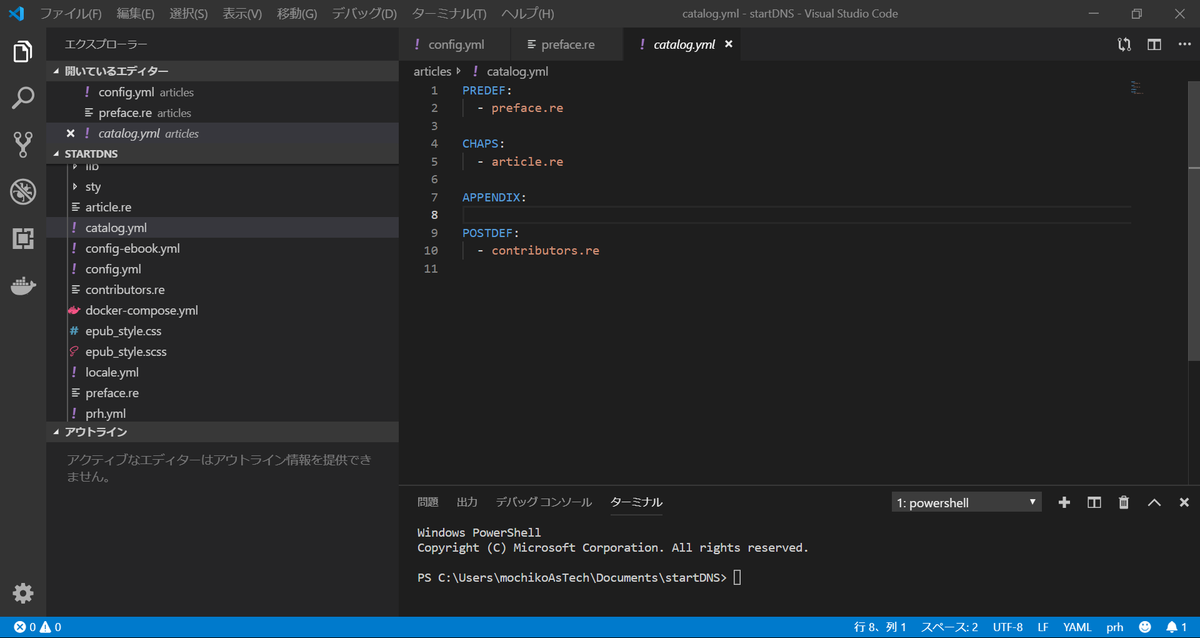The image size is (1200, 638).
Task: Open the Go menu
Action: (297, 14)
